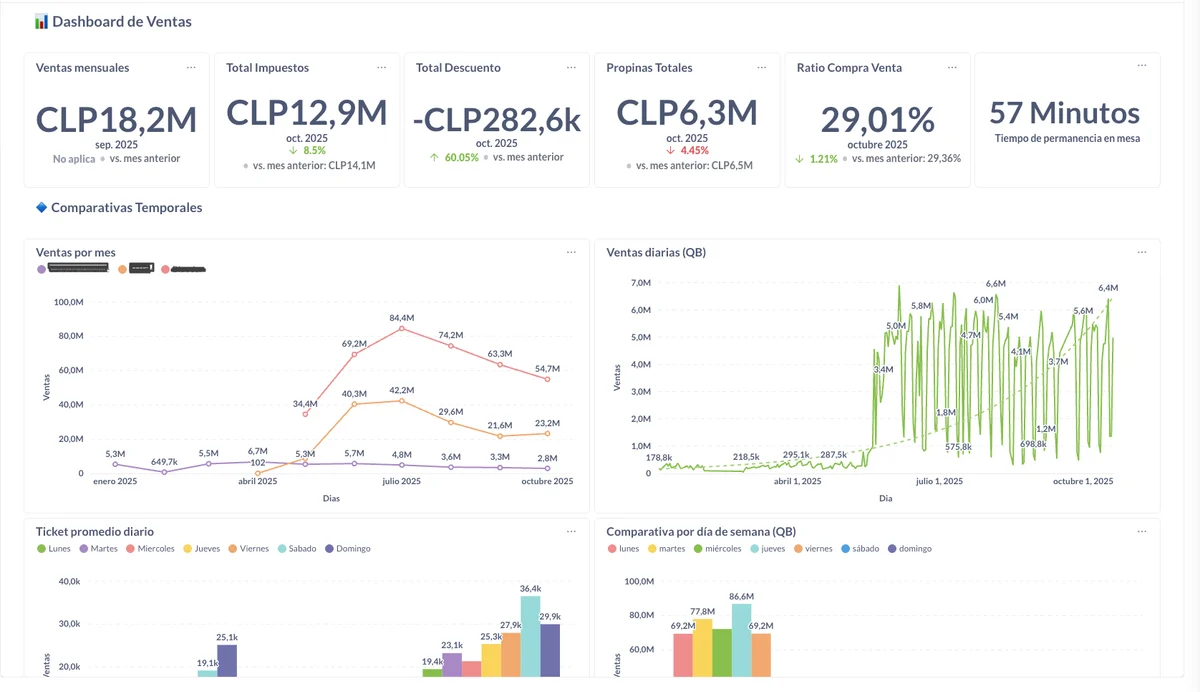
Task: Toggle the sábado series in Comparativa legend
Action: point(862,549)
